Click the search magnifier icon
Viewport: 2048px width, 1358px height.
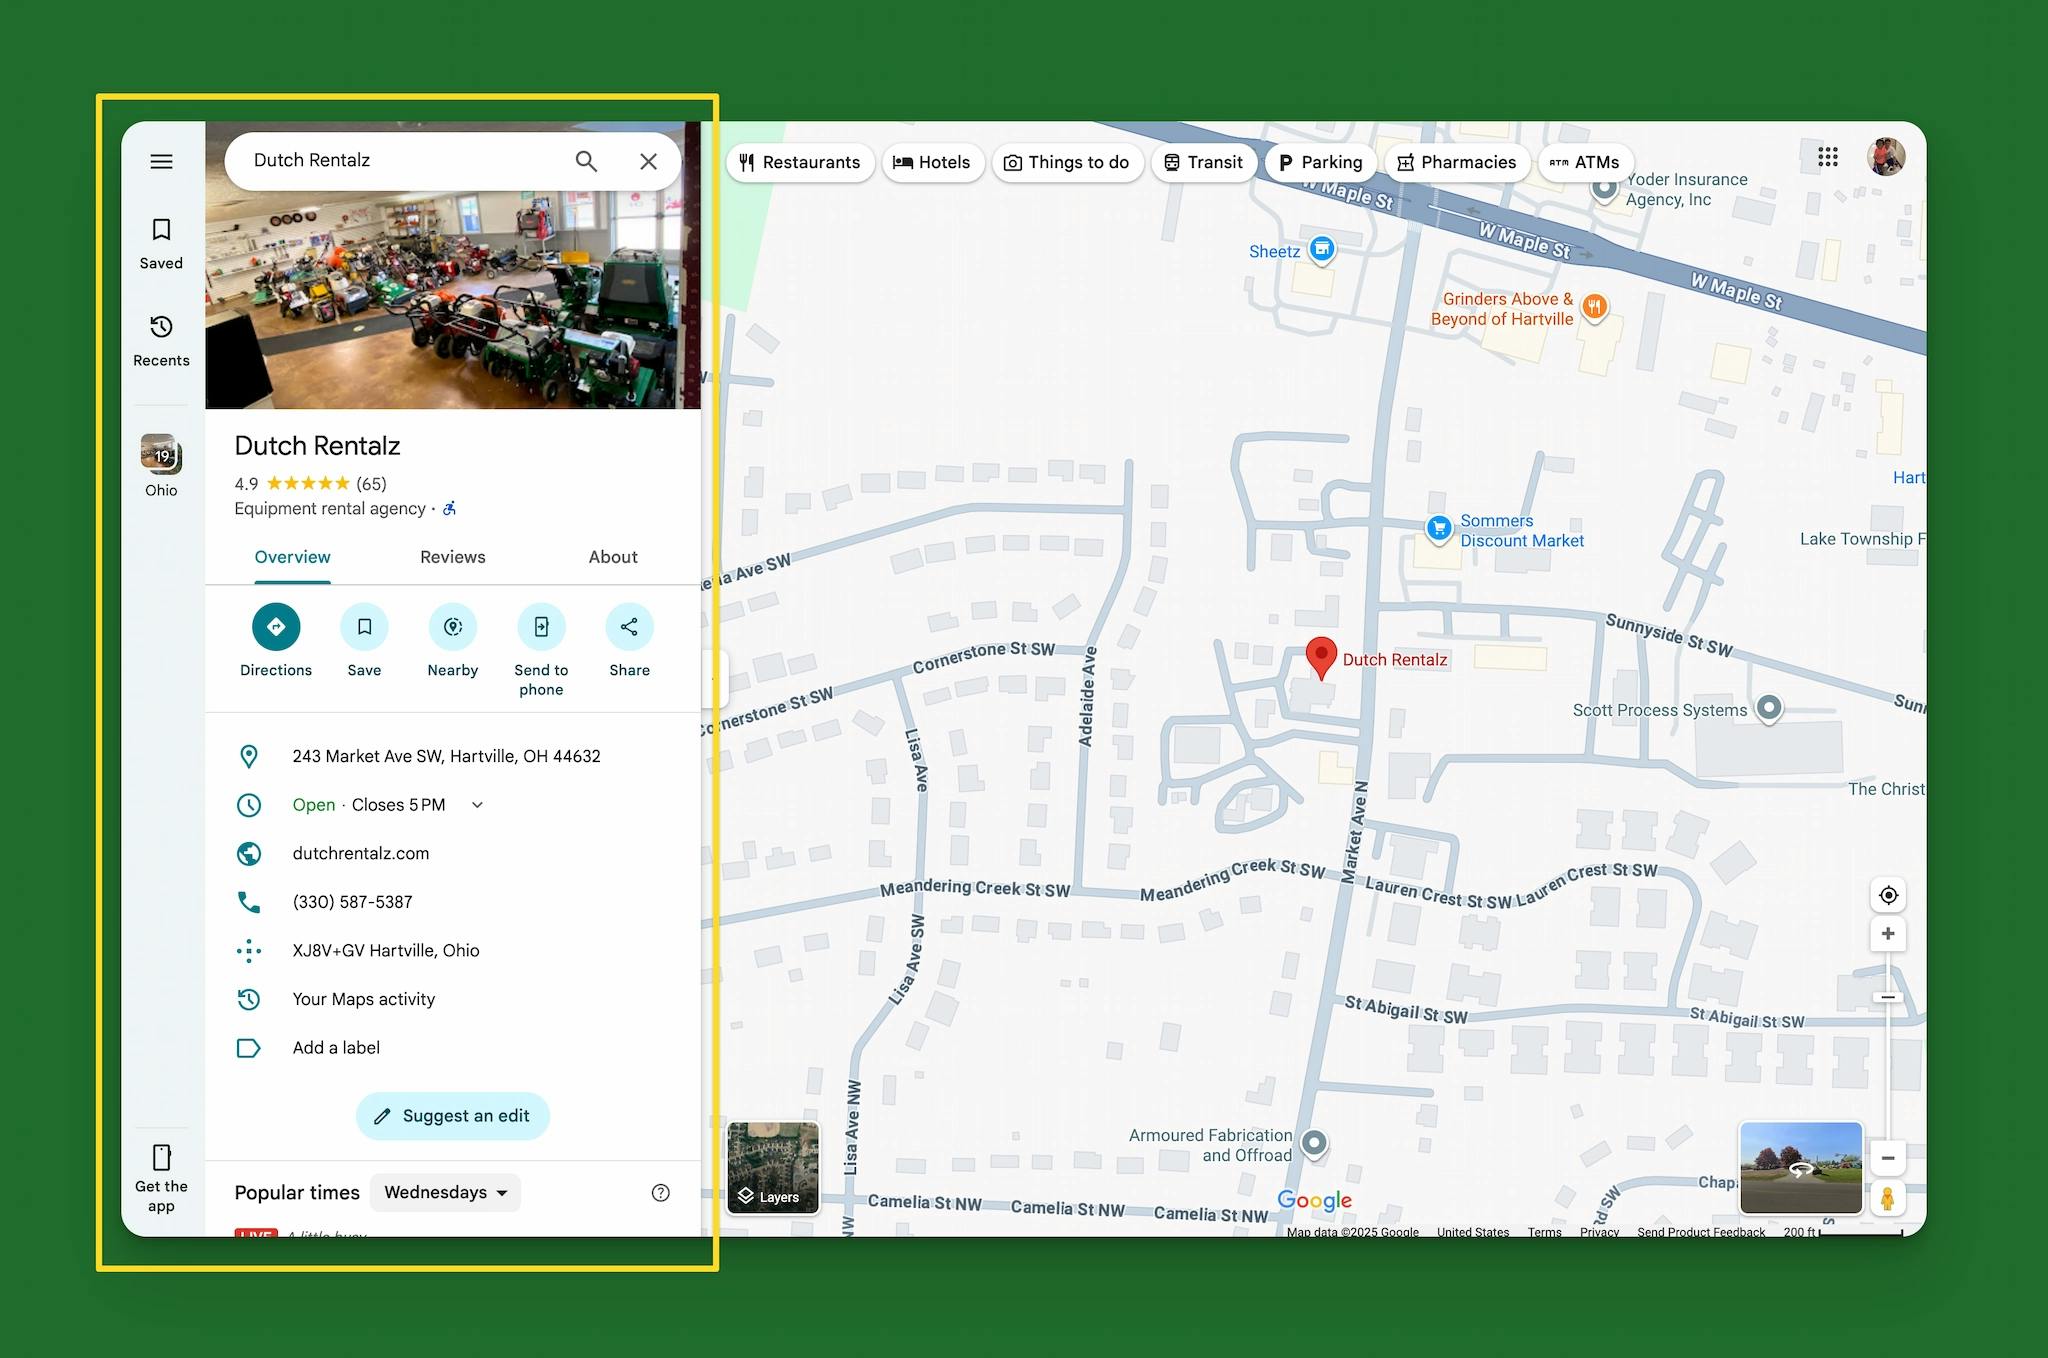tap(586, 161)
